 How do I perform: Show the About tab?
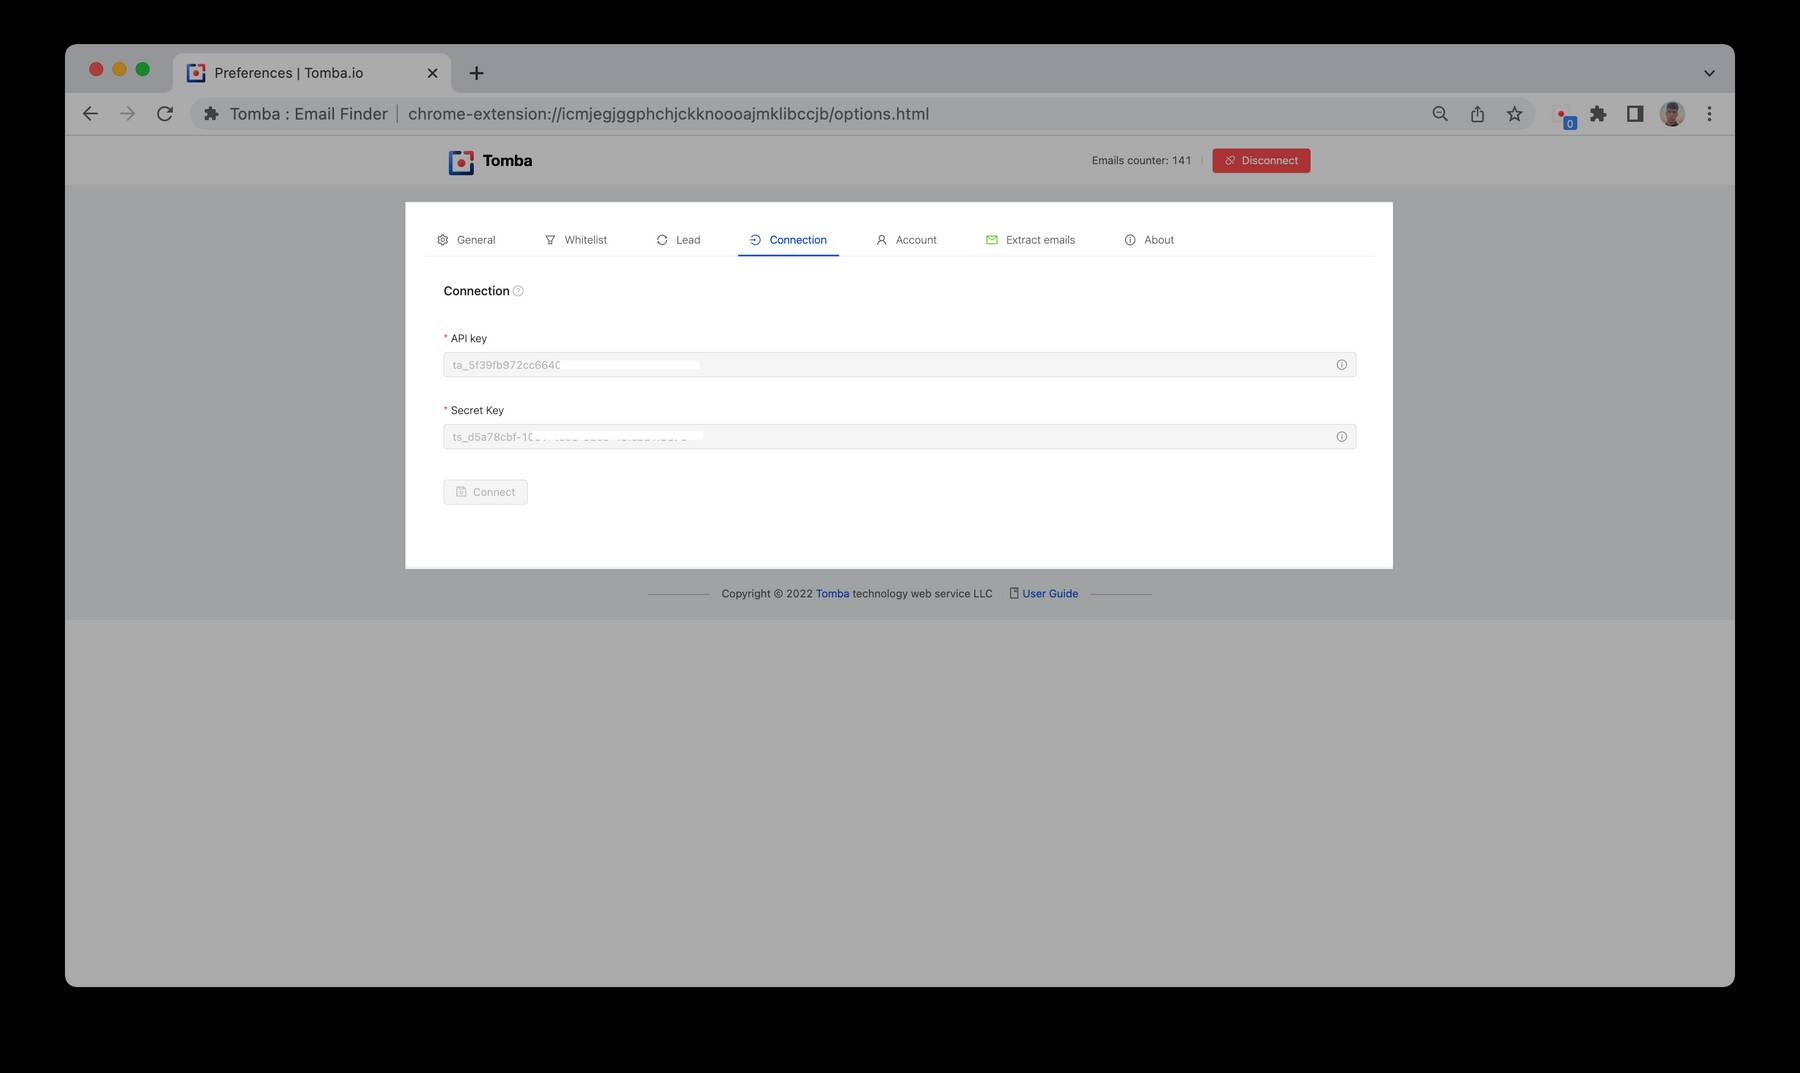[x=1149, y=240]
